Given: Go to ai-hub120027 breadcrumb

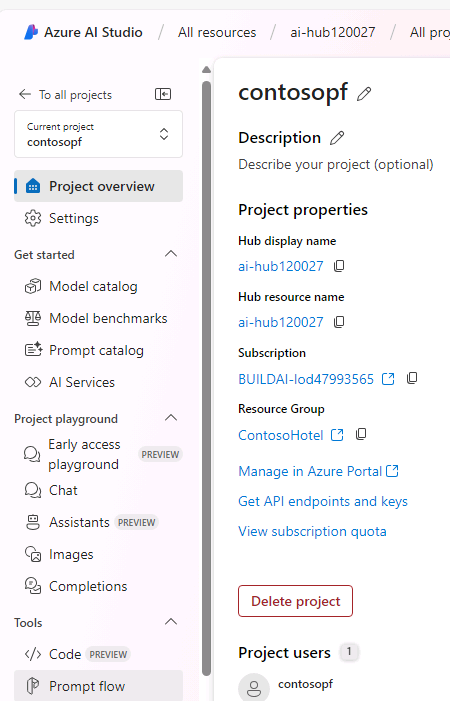Looking at the screenshot, I should [332, 32].
